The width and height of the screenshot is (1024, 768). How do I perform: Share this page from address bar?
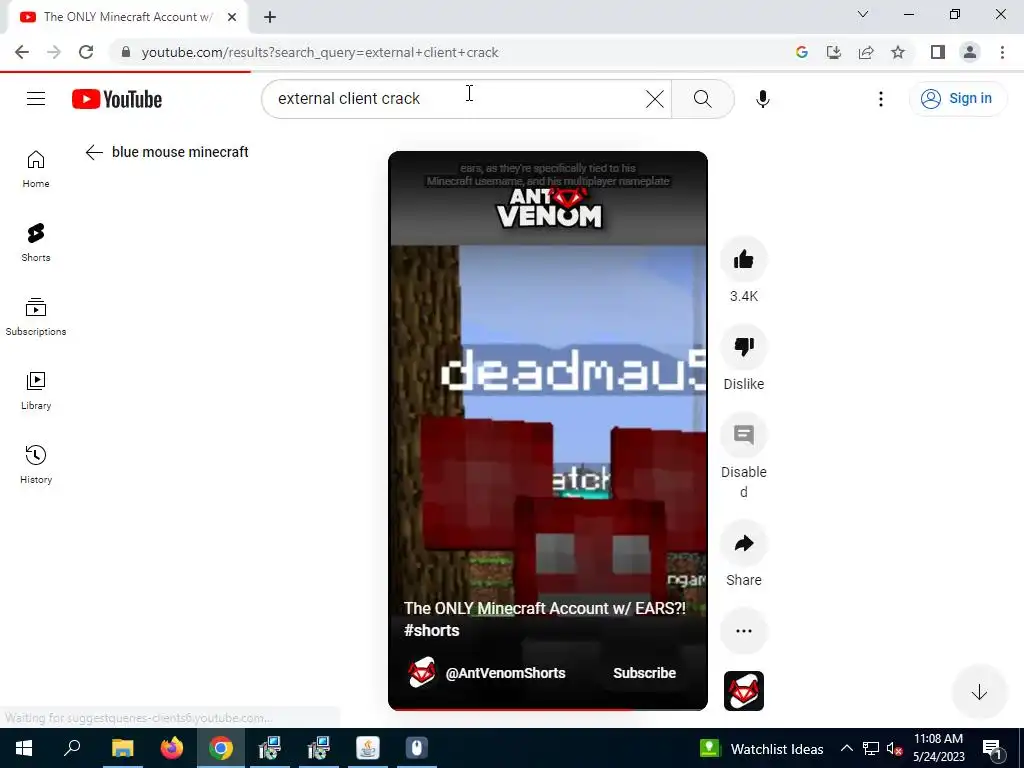[x=866, y=52]
